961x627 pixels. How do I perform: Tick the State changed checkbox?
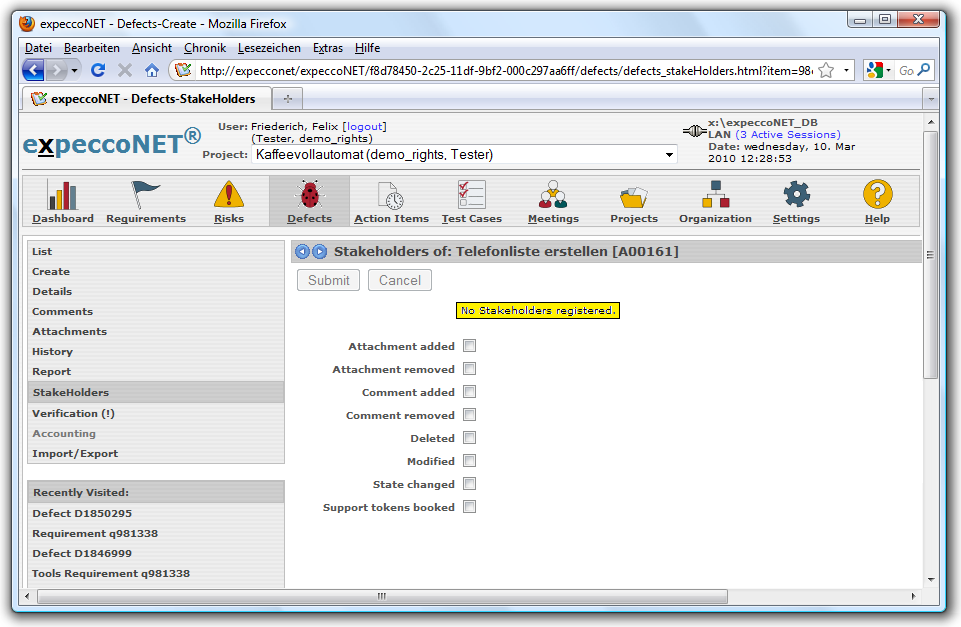(x=469, y=484)
